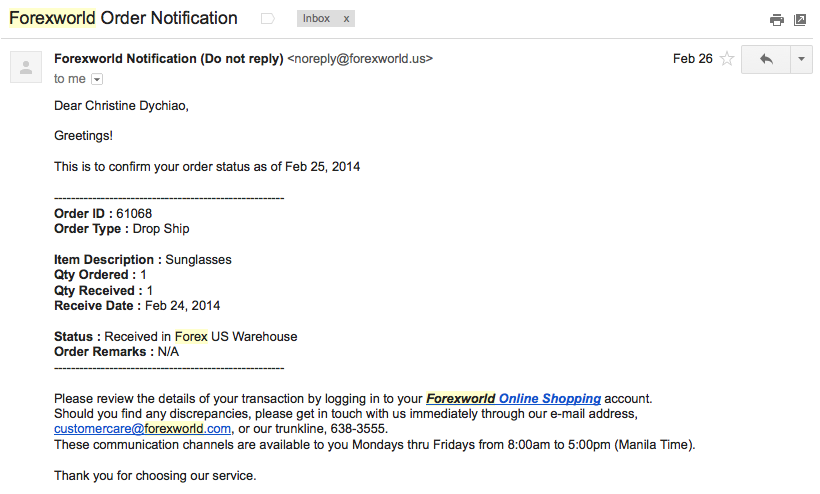Click sender name Forexworld Notification (Do not reply)

coord(168,59)
